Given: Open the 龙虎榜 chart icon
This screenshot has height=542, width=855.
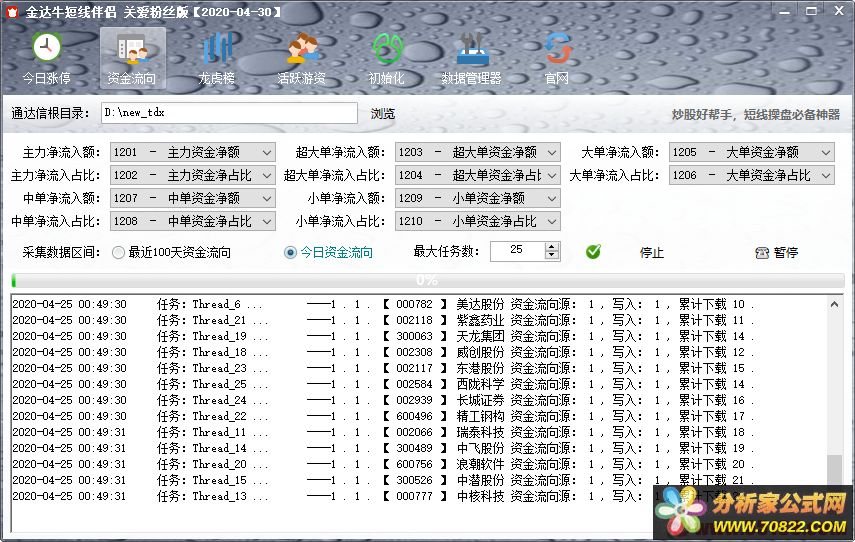Looking at the screenshot, I should pyautogui.click(x=218, y=48).
